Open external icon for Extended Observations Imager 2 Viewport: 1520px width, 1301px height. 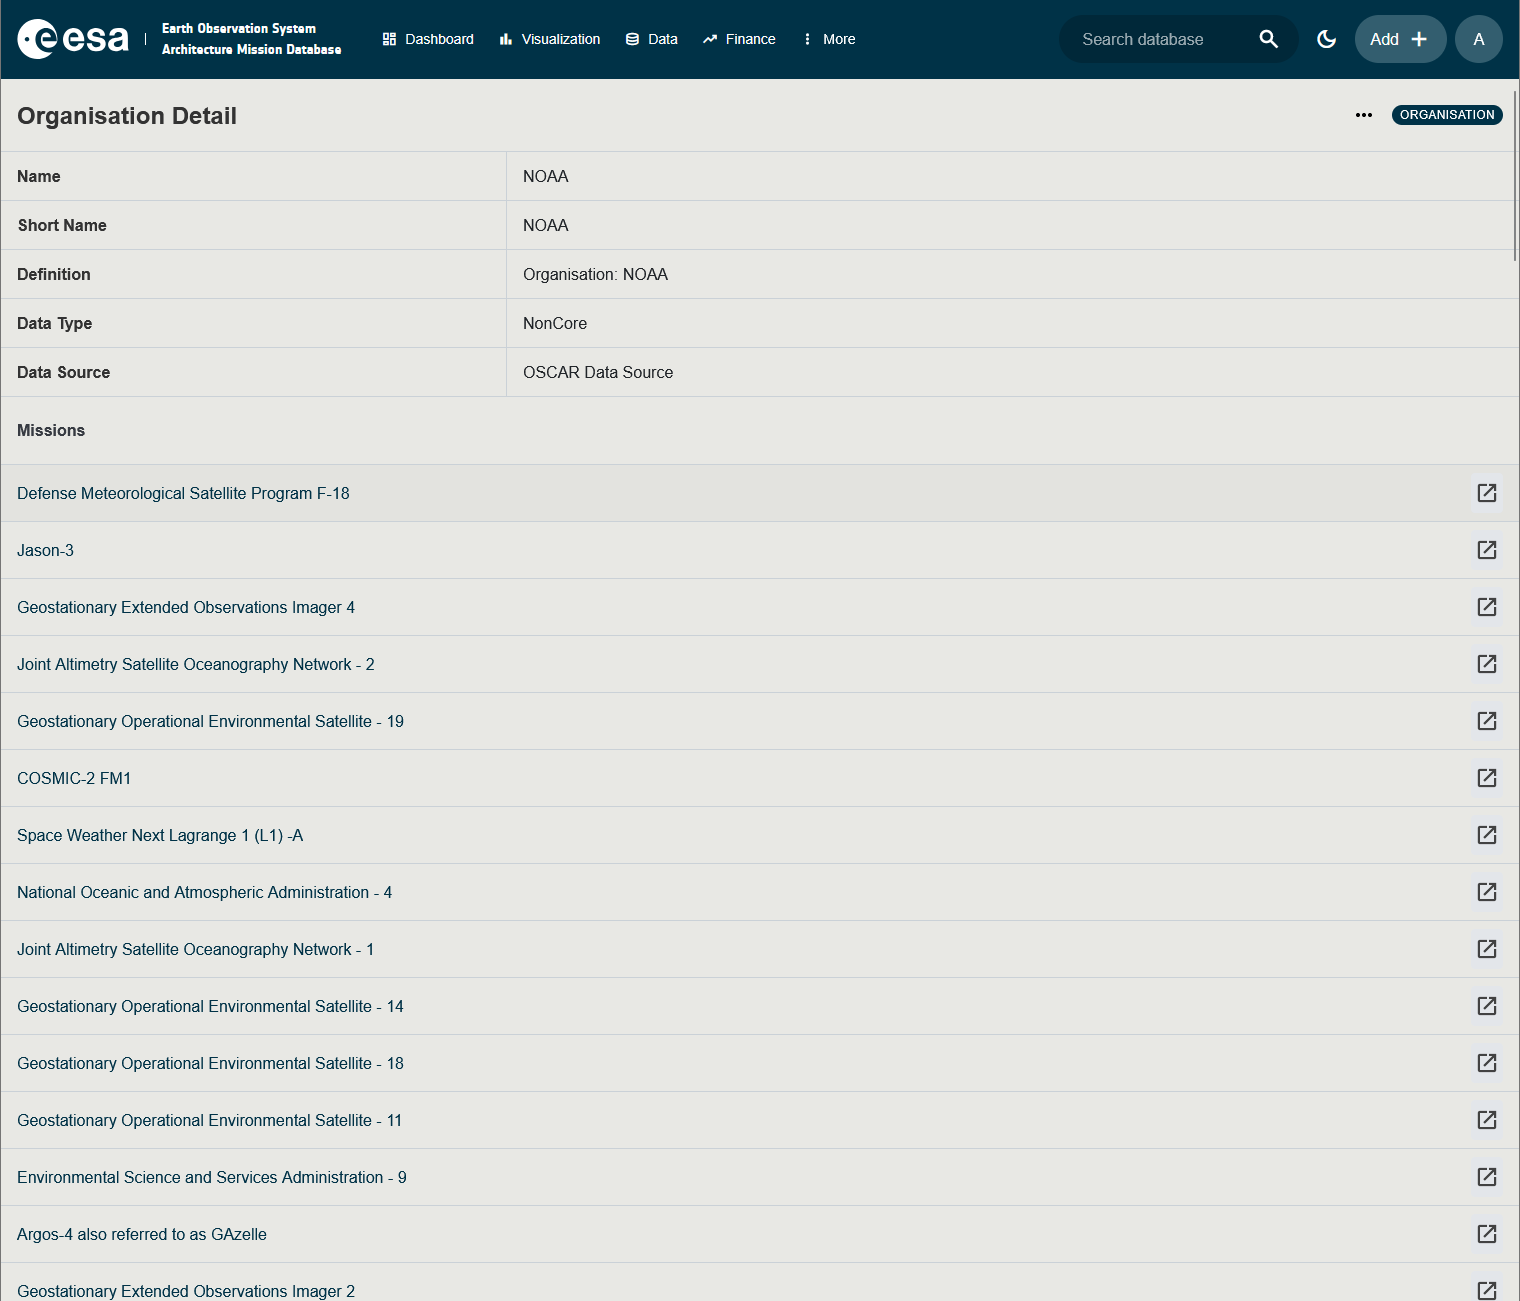[1487, 1291]
